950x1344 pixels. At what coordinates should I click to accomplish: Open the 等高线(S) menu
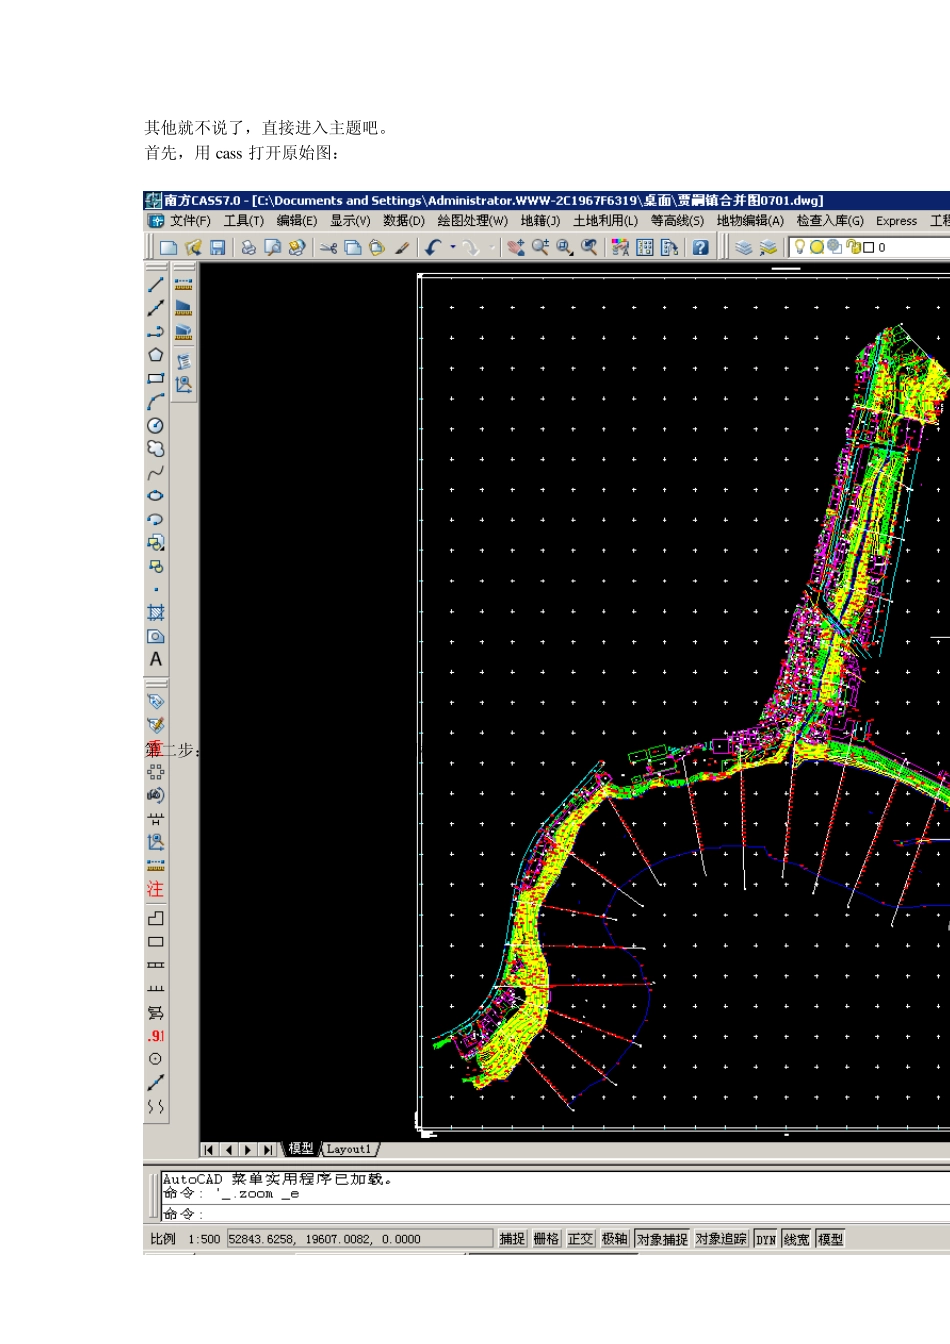[677, 221]
